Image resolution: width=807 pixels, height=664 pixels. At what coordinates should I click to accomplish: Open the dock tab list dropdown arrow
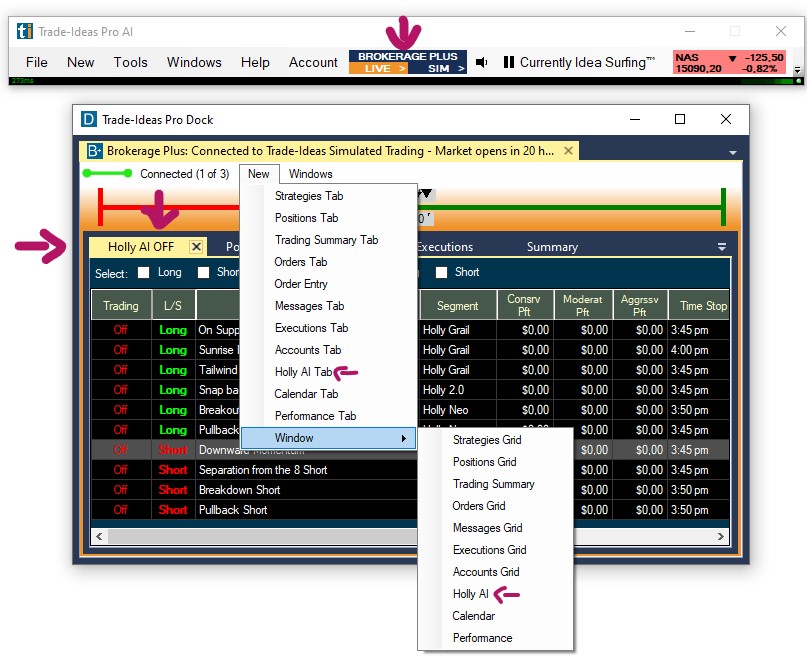(732, 153)
